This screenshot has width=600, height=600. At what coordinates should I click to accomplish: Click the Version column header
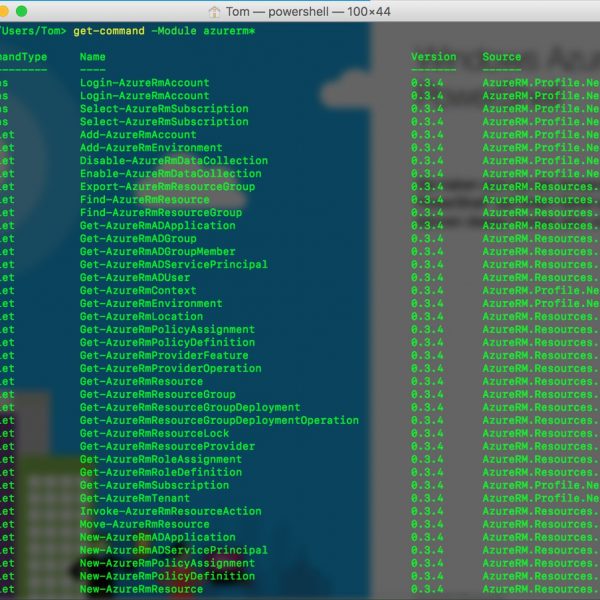point(433,57)
